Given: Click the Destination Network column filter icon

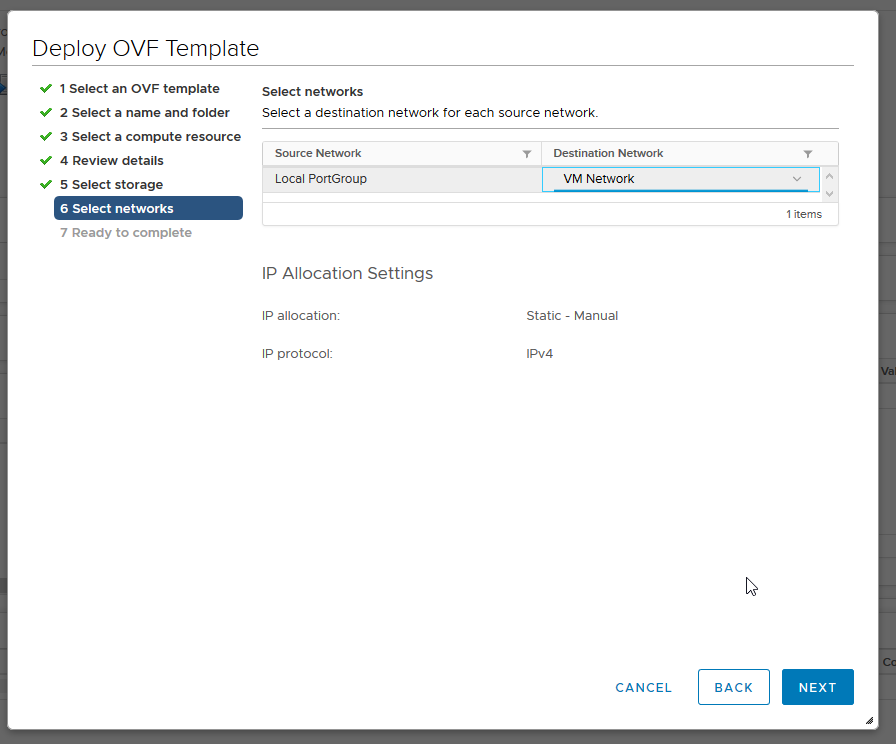Looking at the screenshot, I should coord(808,154).
